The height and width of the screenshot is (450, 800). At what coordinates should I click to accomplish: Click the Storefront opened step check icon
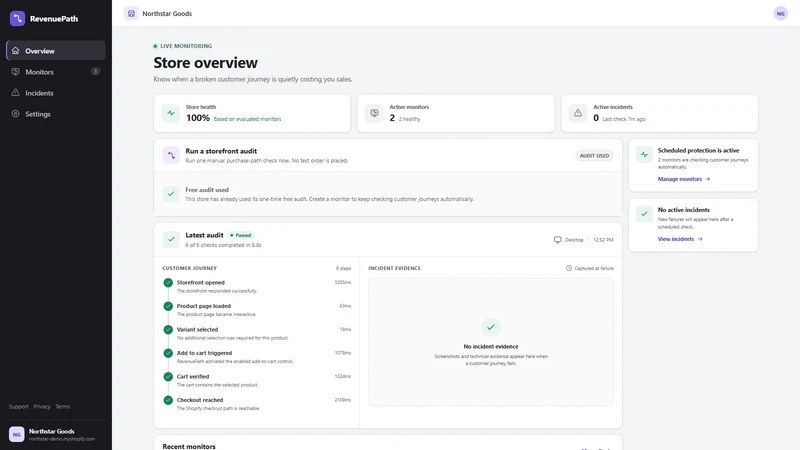pyautogui.click(x=168, y=283)
